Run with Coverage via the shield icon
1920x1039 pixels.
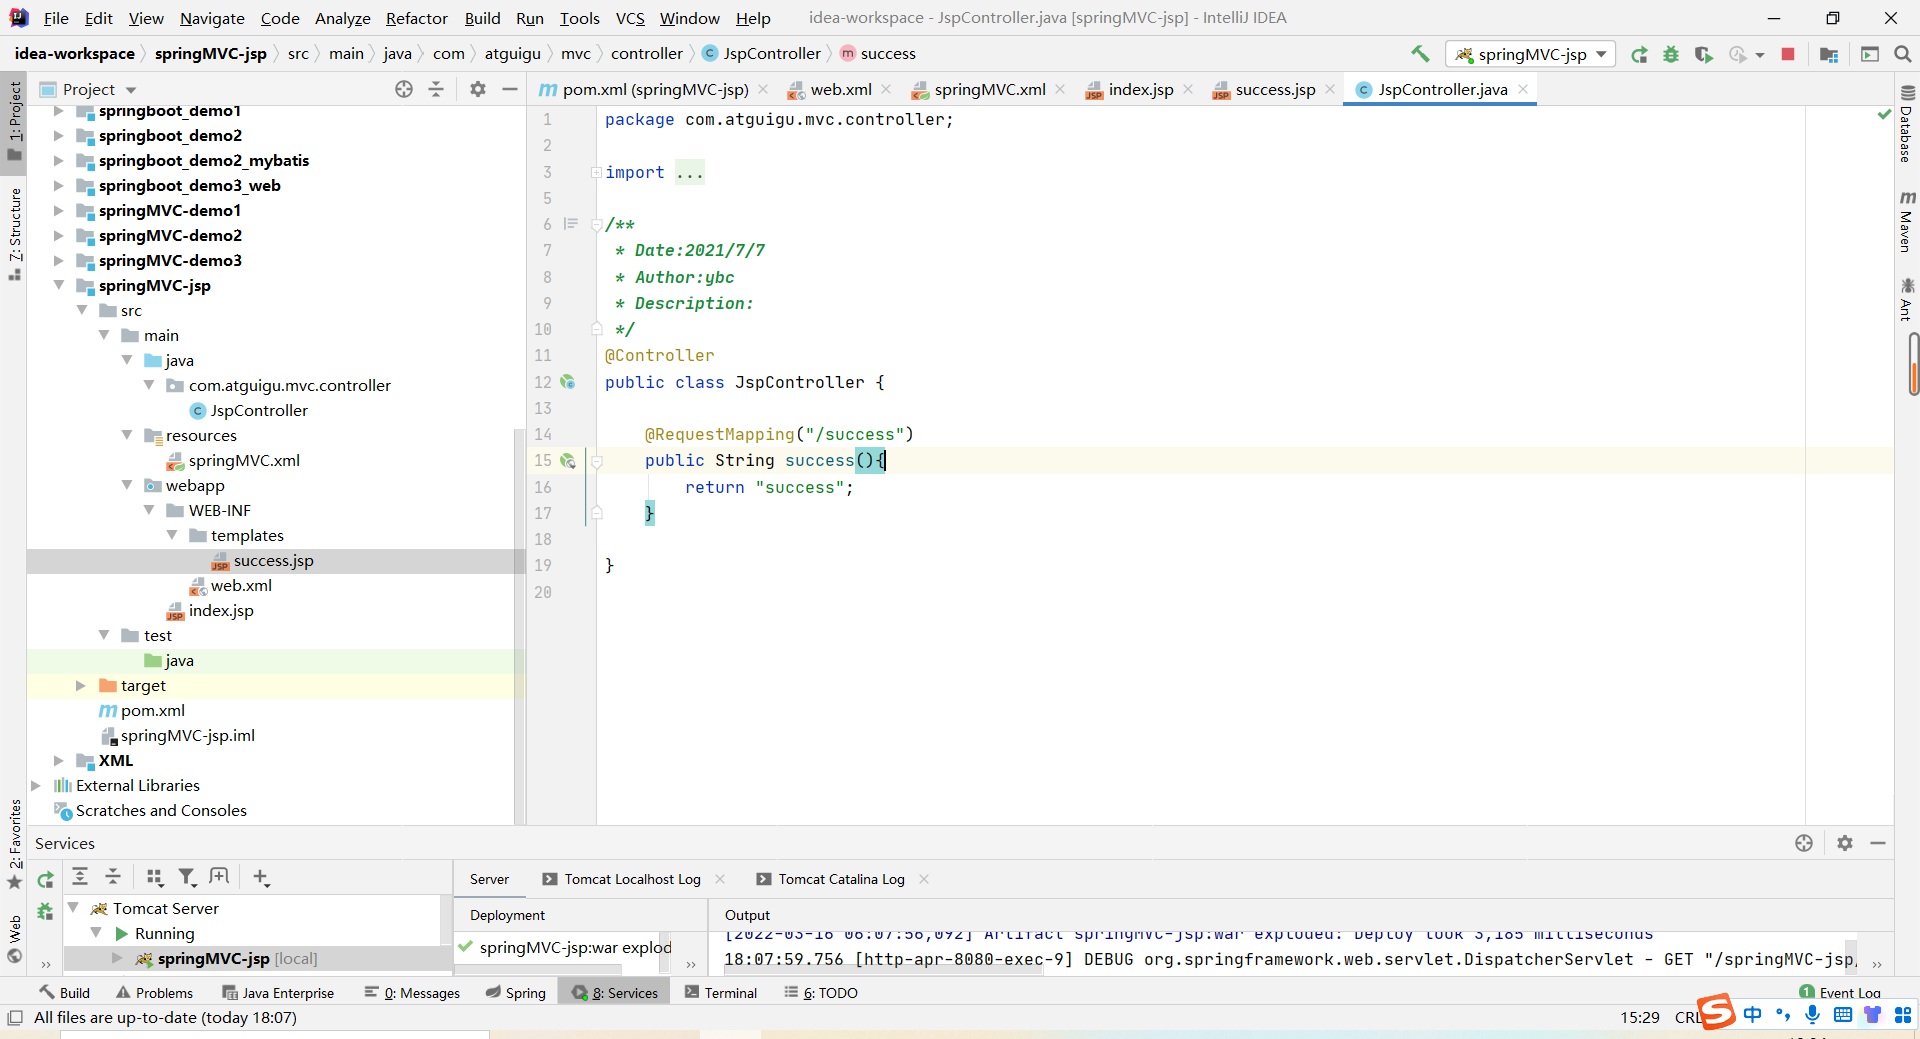pyautogui.click(x=1704, y=54)
